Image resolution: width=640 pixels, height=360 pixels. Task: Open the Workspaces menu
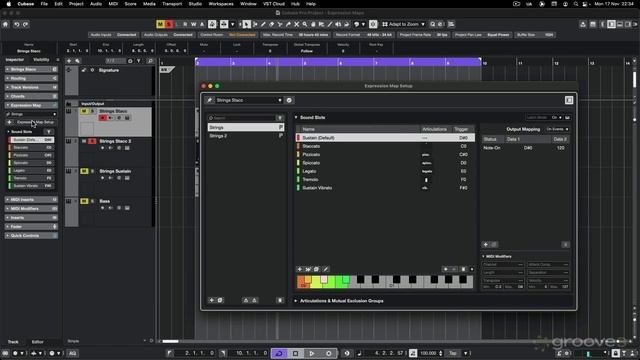click(221, 4)
